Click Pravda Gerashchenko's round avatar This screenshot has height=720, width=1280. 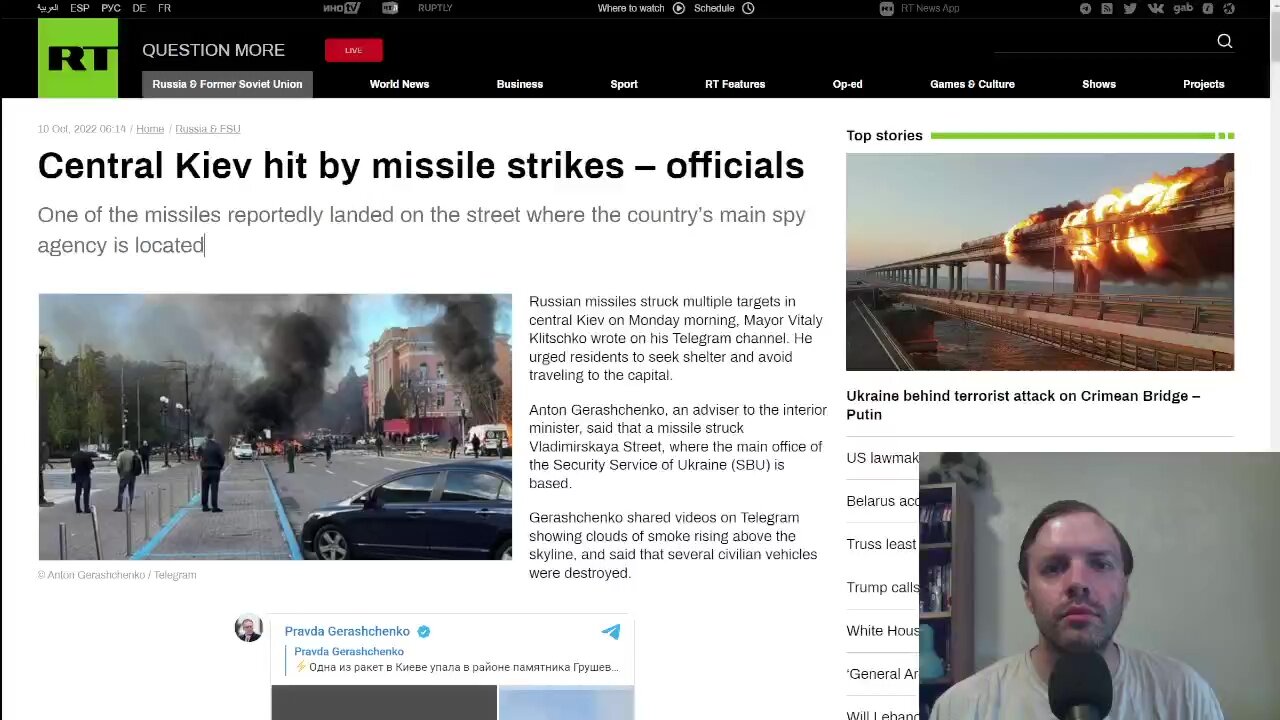pos(249,628)
